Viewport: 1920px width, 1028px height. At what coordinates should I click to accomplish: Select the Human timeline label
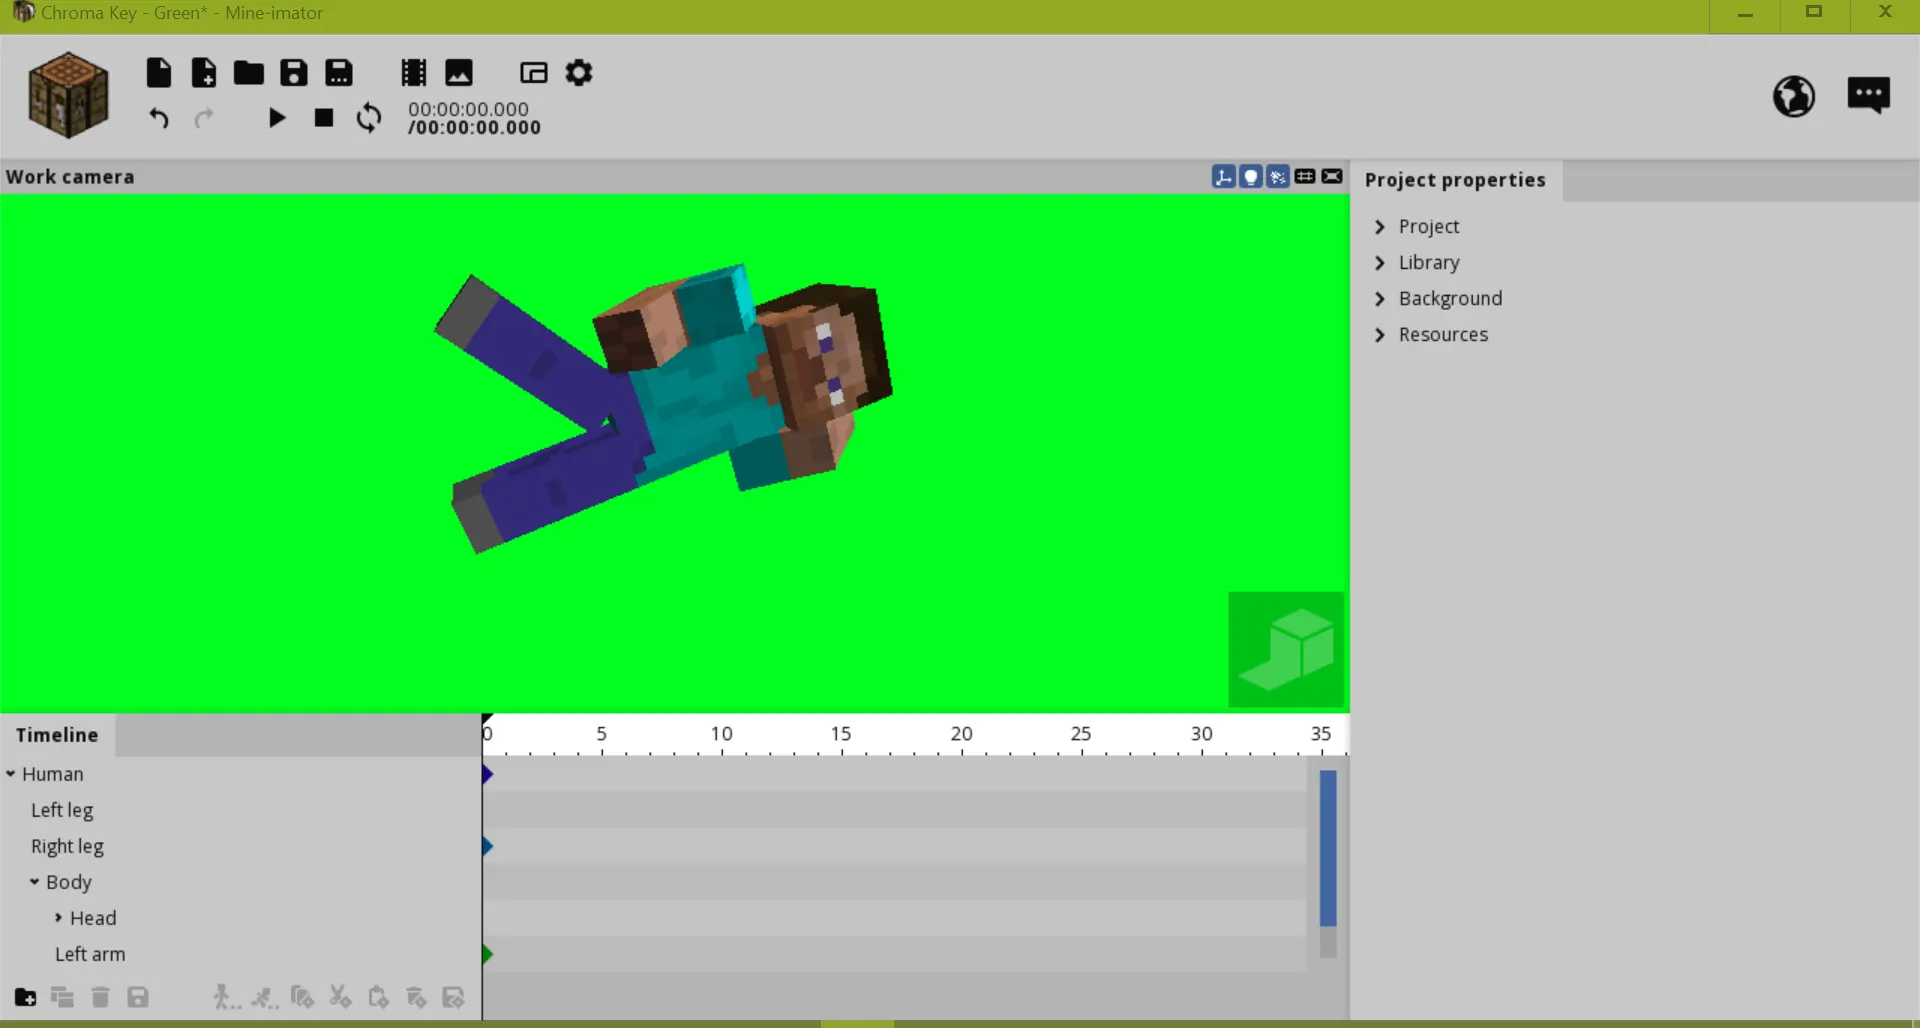53,774
